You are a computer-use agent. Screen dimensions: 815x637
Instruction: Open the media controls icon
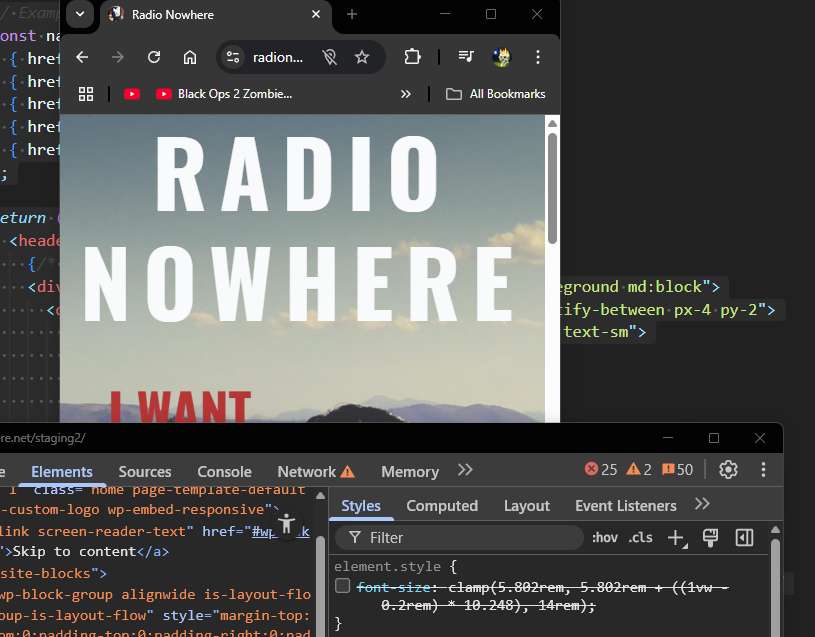click(x=466, y=57)
